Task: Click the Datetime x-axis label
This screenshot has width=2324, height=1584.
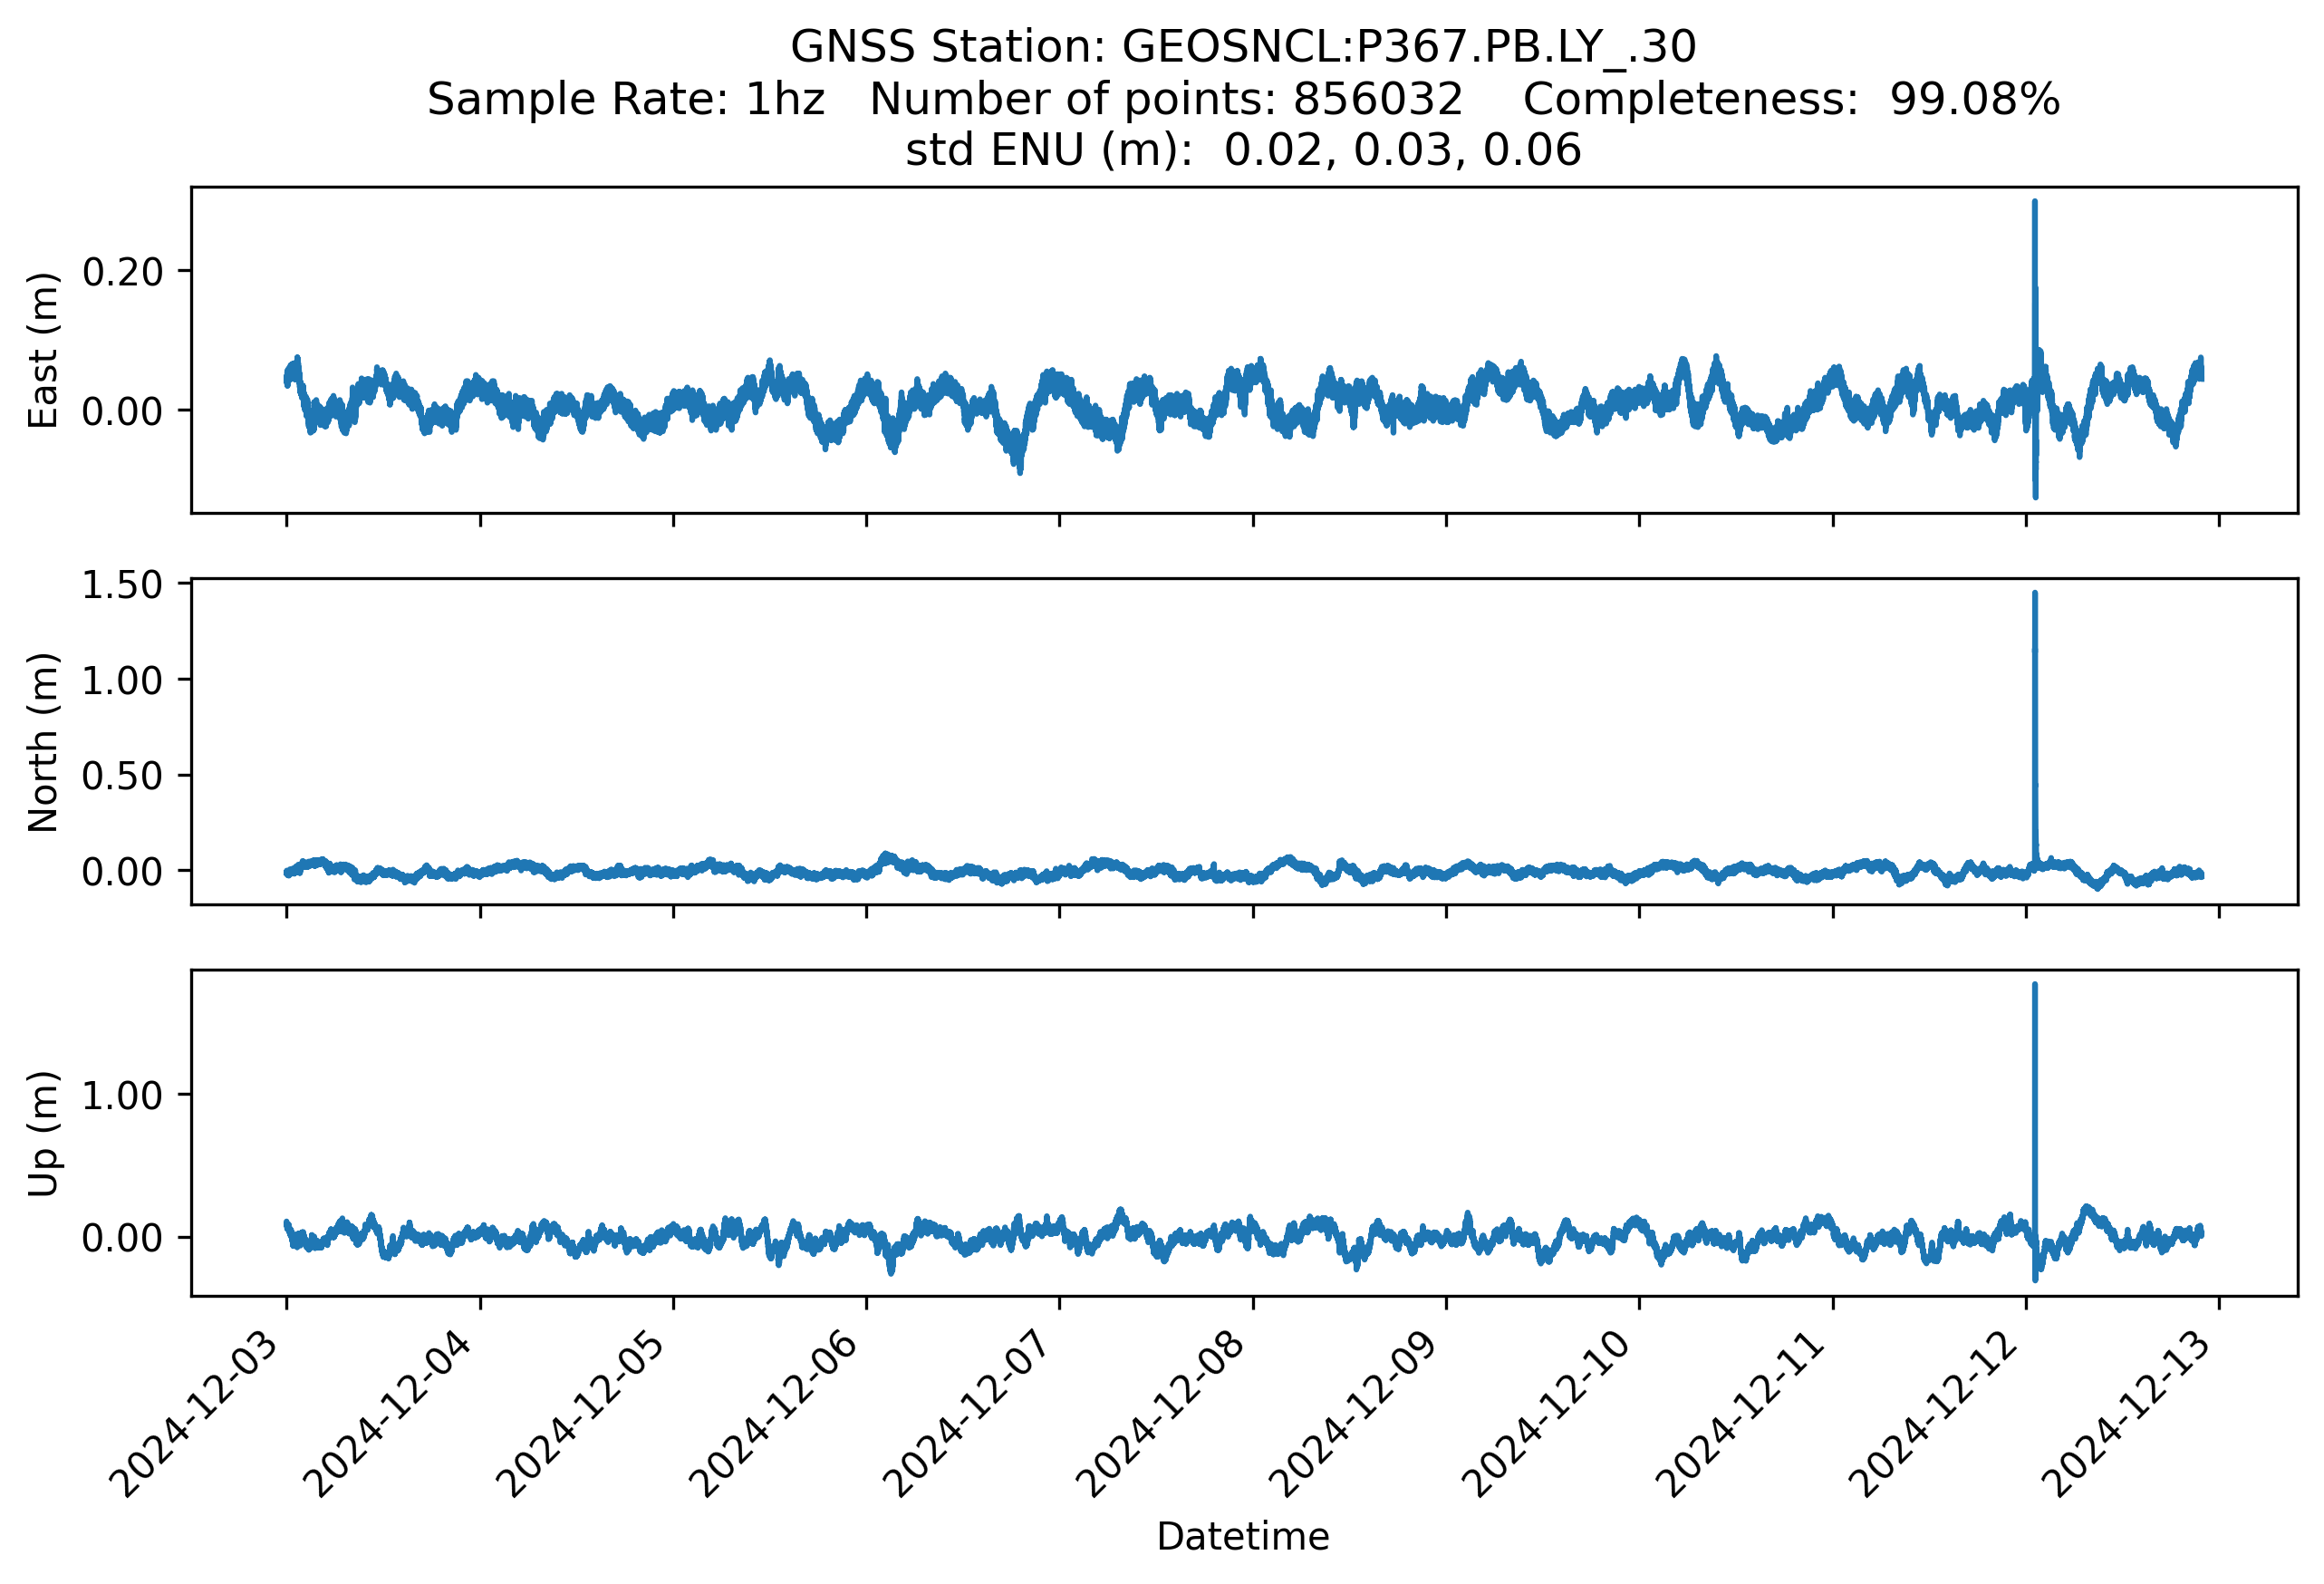Action: [x=1242, y=1536]
